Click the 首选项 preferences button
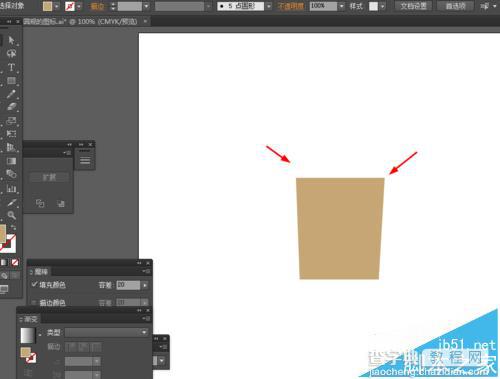500x379 pixels. (455, 6)
